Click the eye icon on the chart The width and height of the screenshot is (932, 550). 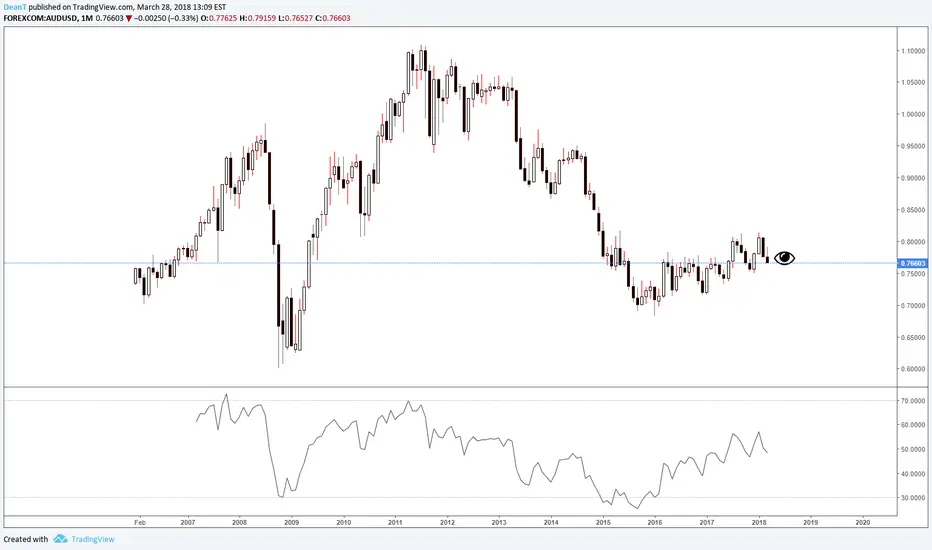click(785, 257)
